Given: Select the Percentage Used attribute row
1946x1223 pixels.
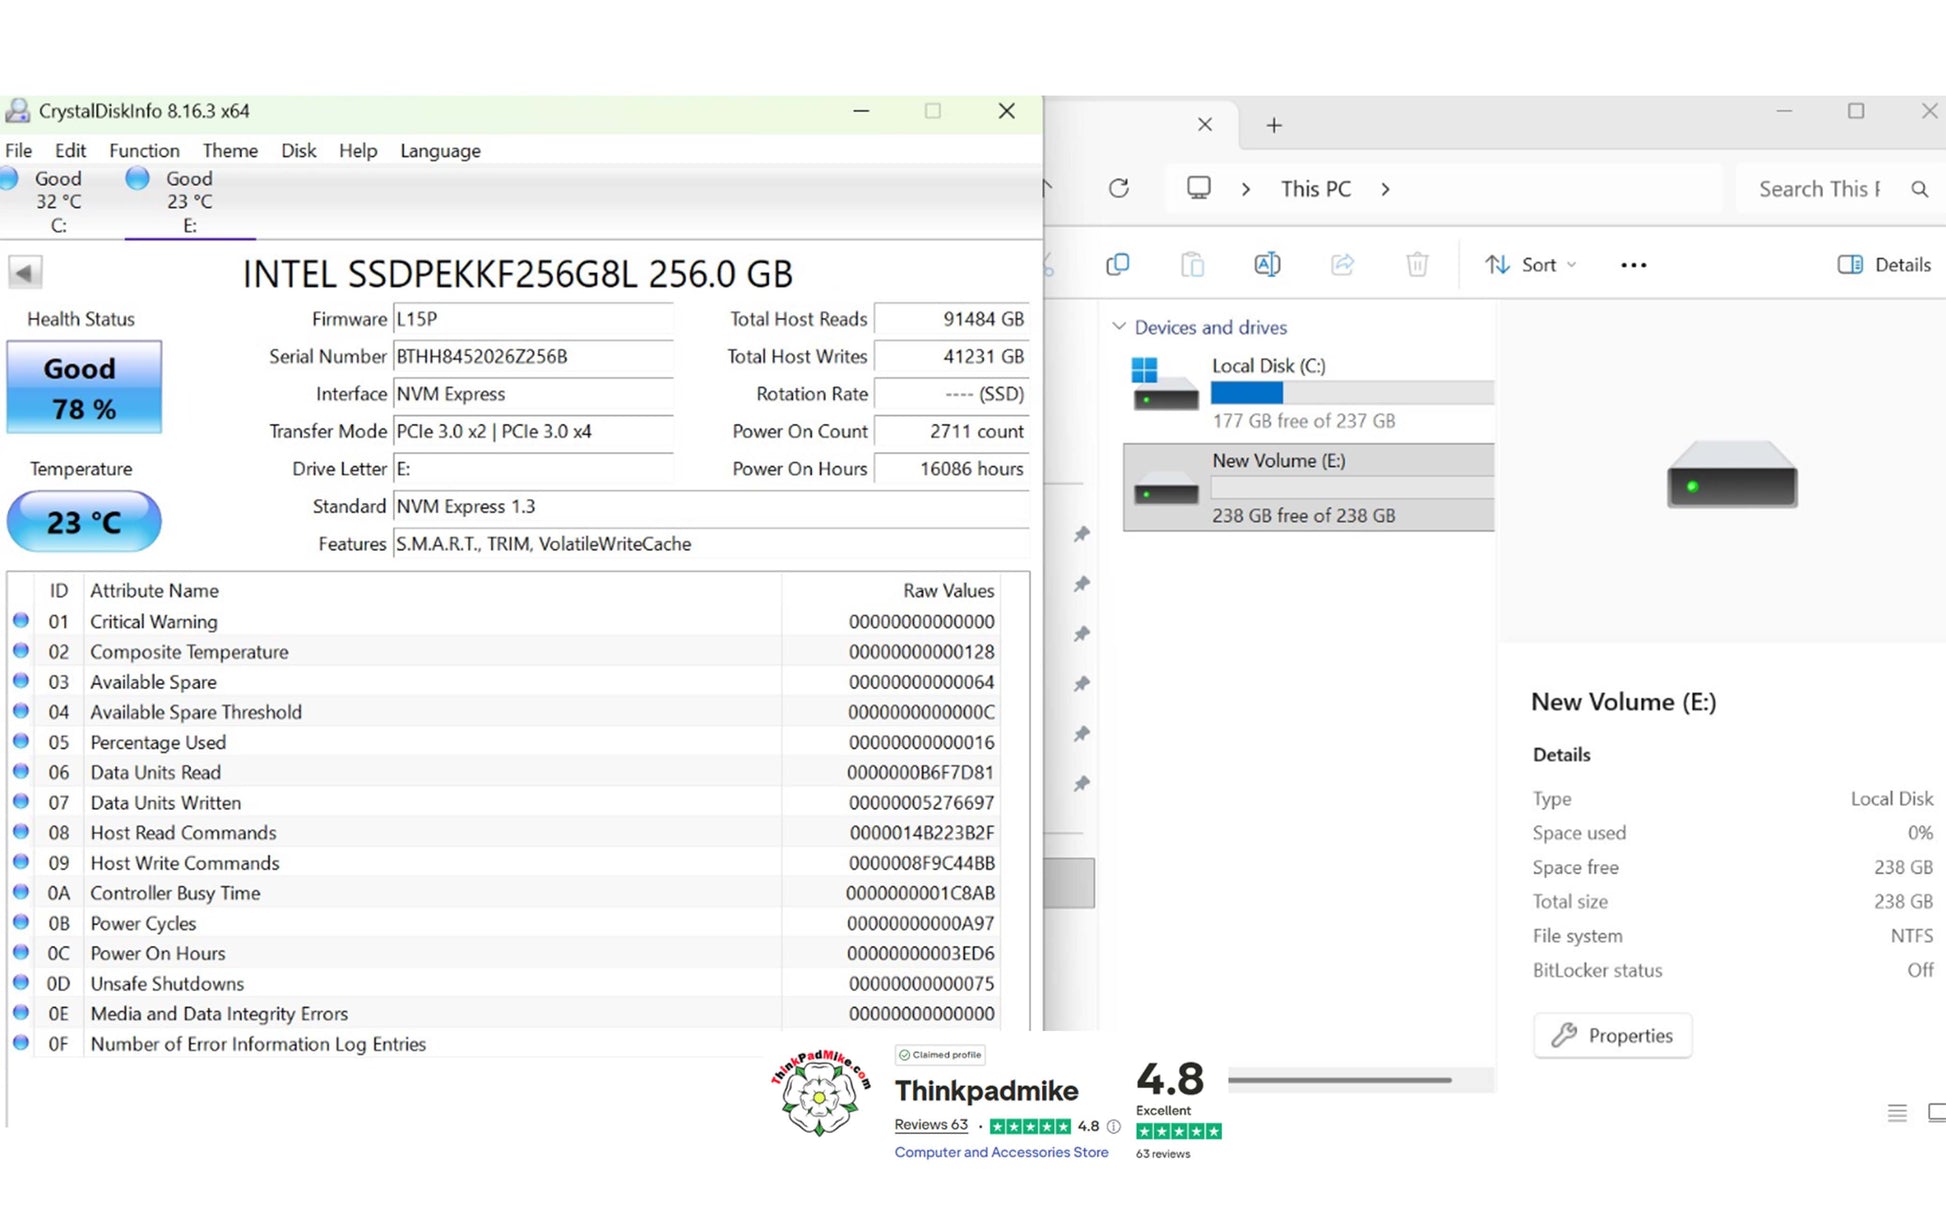Looking at the screenshot, I should pyautogui.click(x=505, y=742).
